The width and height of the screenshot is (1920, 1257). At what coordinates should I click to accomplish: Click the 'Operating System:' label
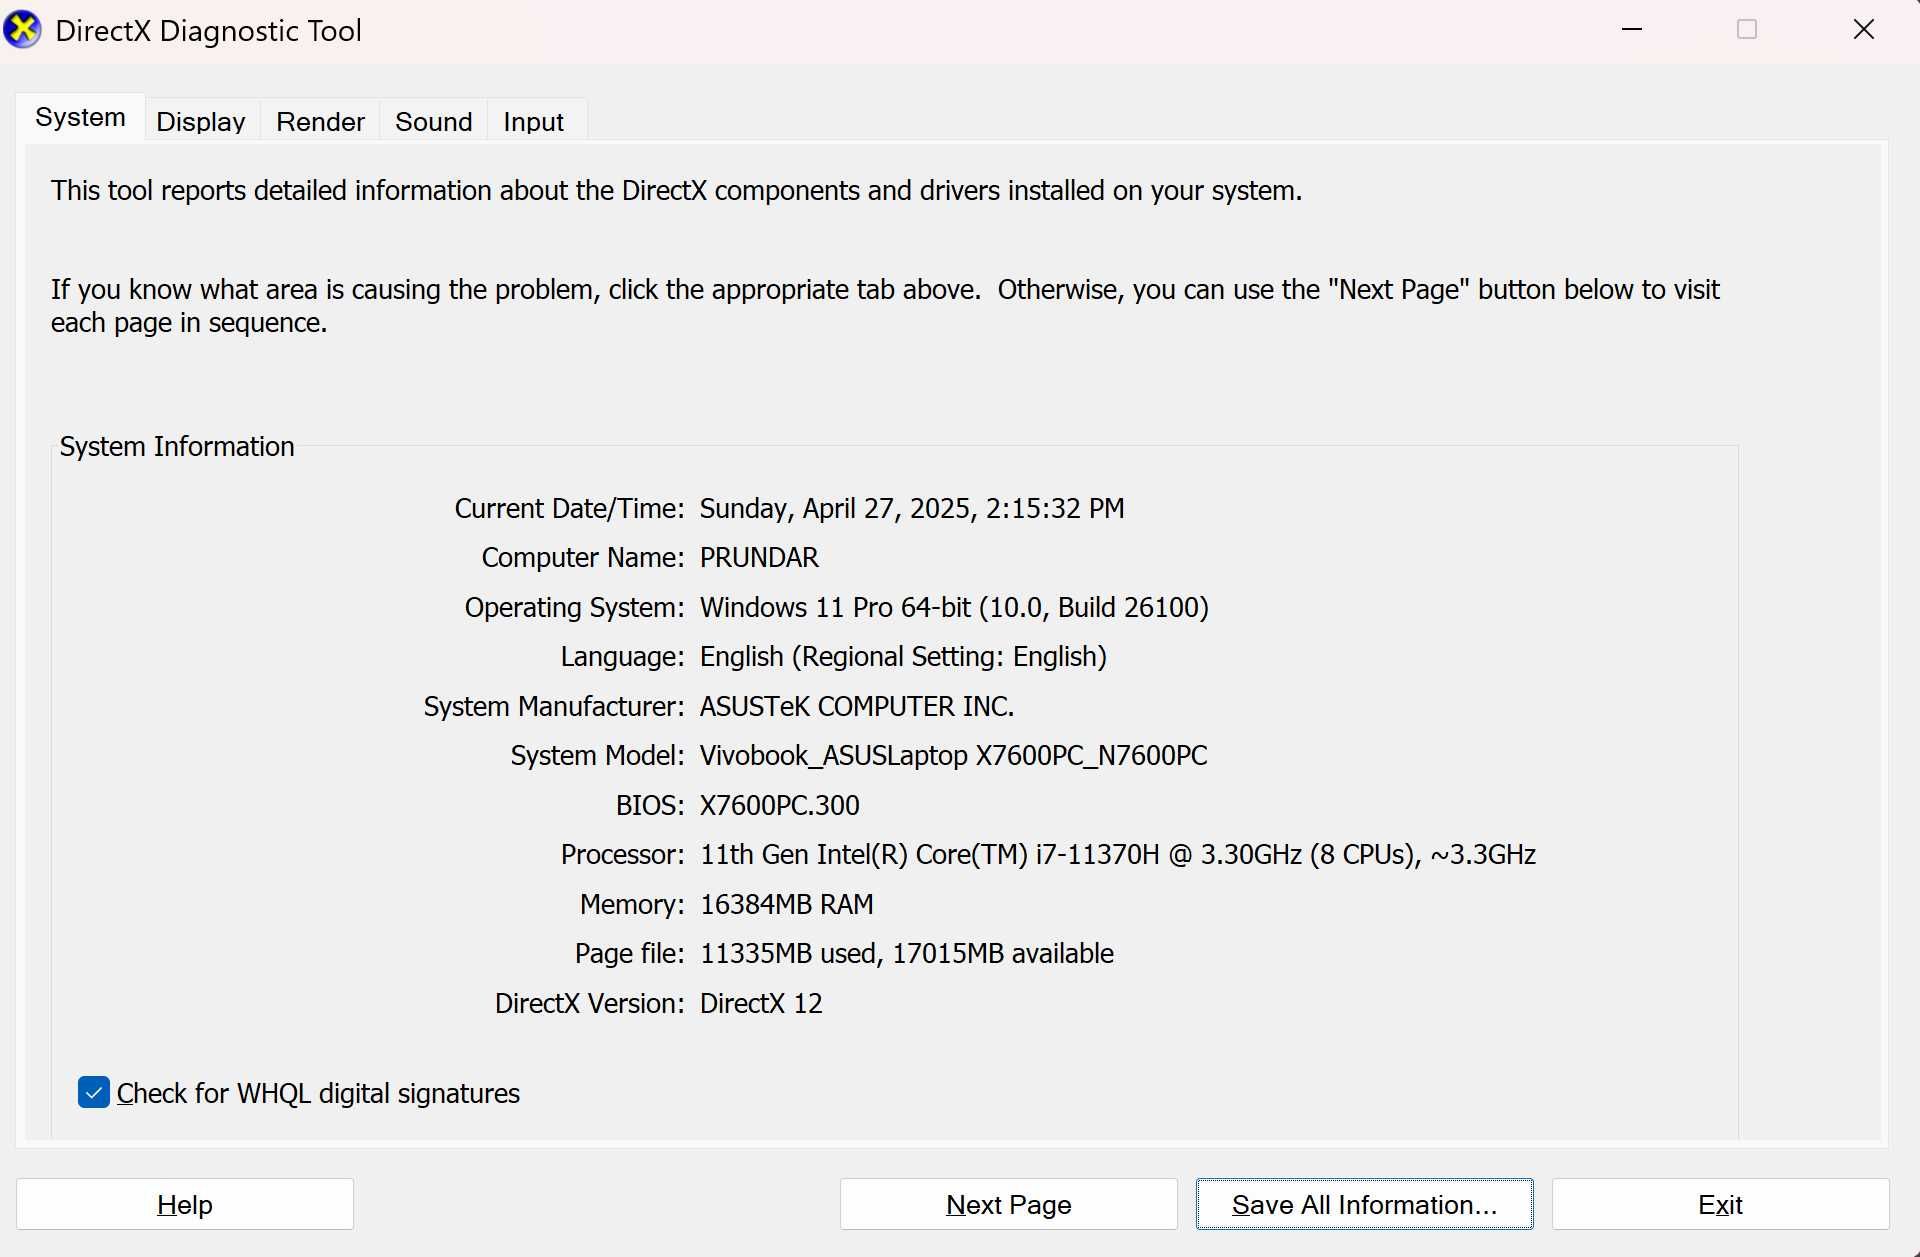574,607
